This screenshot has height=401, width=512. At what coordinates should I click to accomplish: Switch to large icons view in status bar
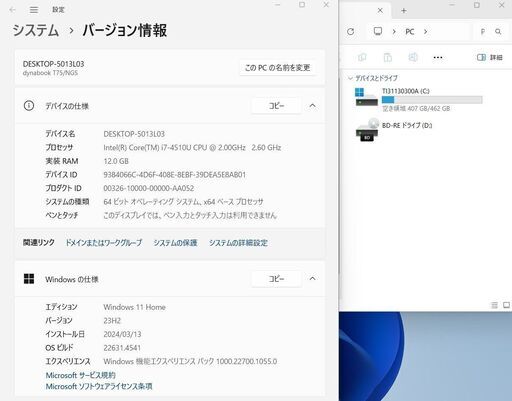click(506, 305)
